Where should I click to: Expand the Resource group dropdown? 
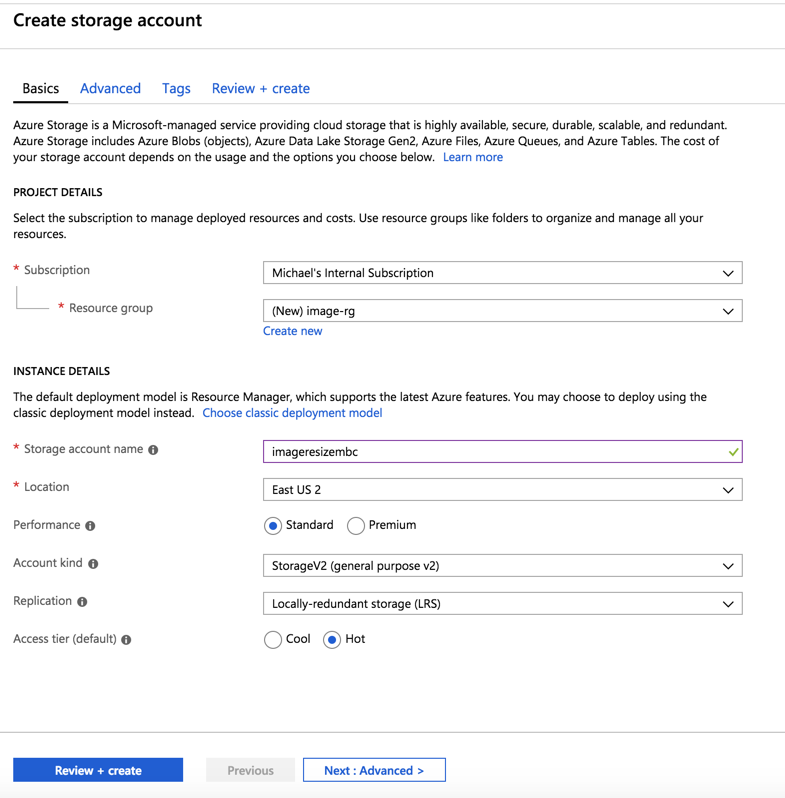[502, 311]
